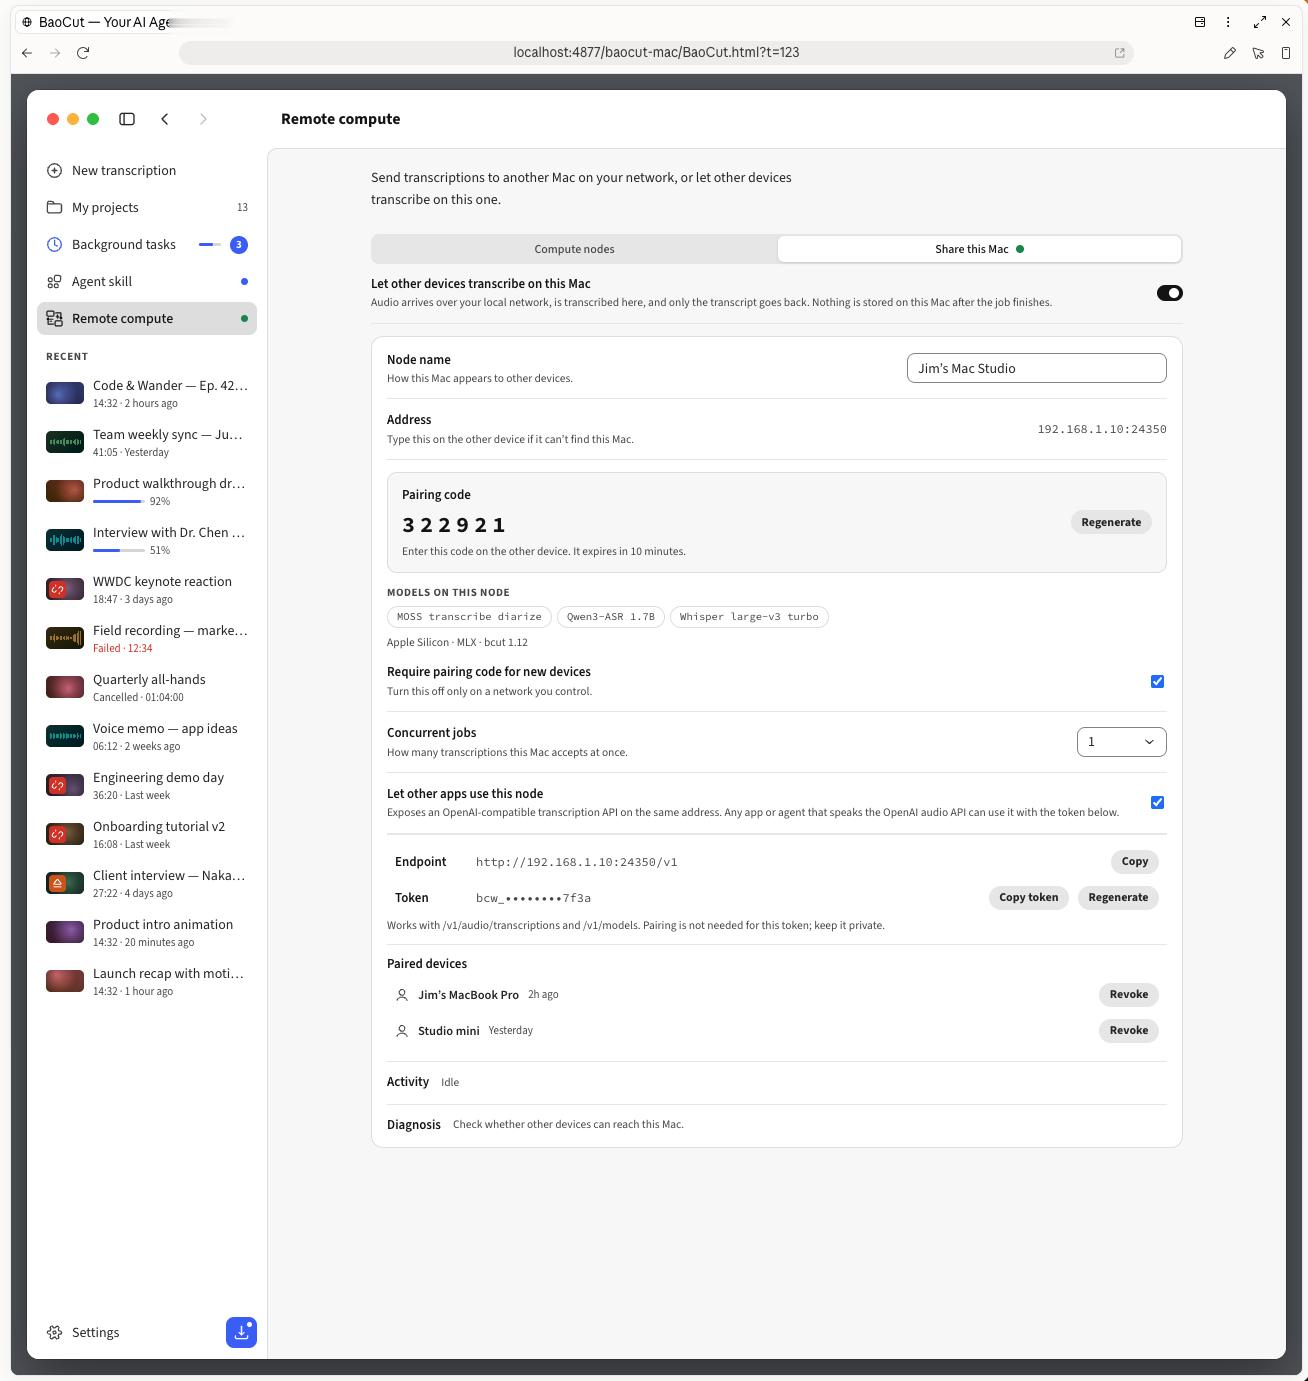This screenshot has width=1308, height=1381.
Task: Select Remote compute in sidebar
Action: coord(147,318)
